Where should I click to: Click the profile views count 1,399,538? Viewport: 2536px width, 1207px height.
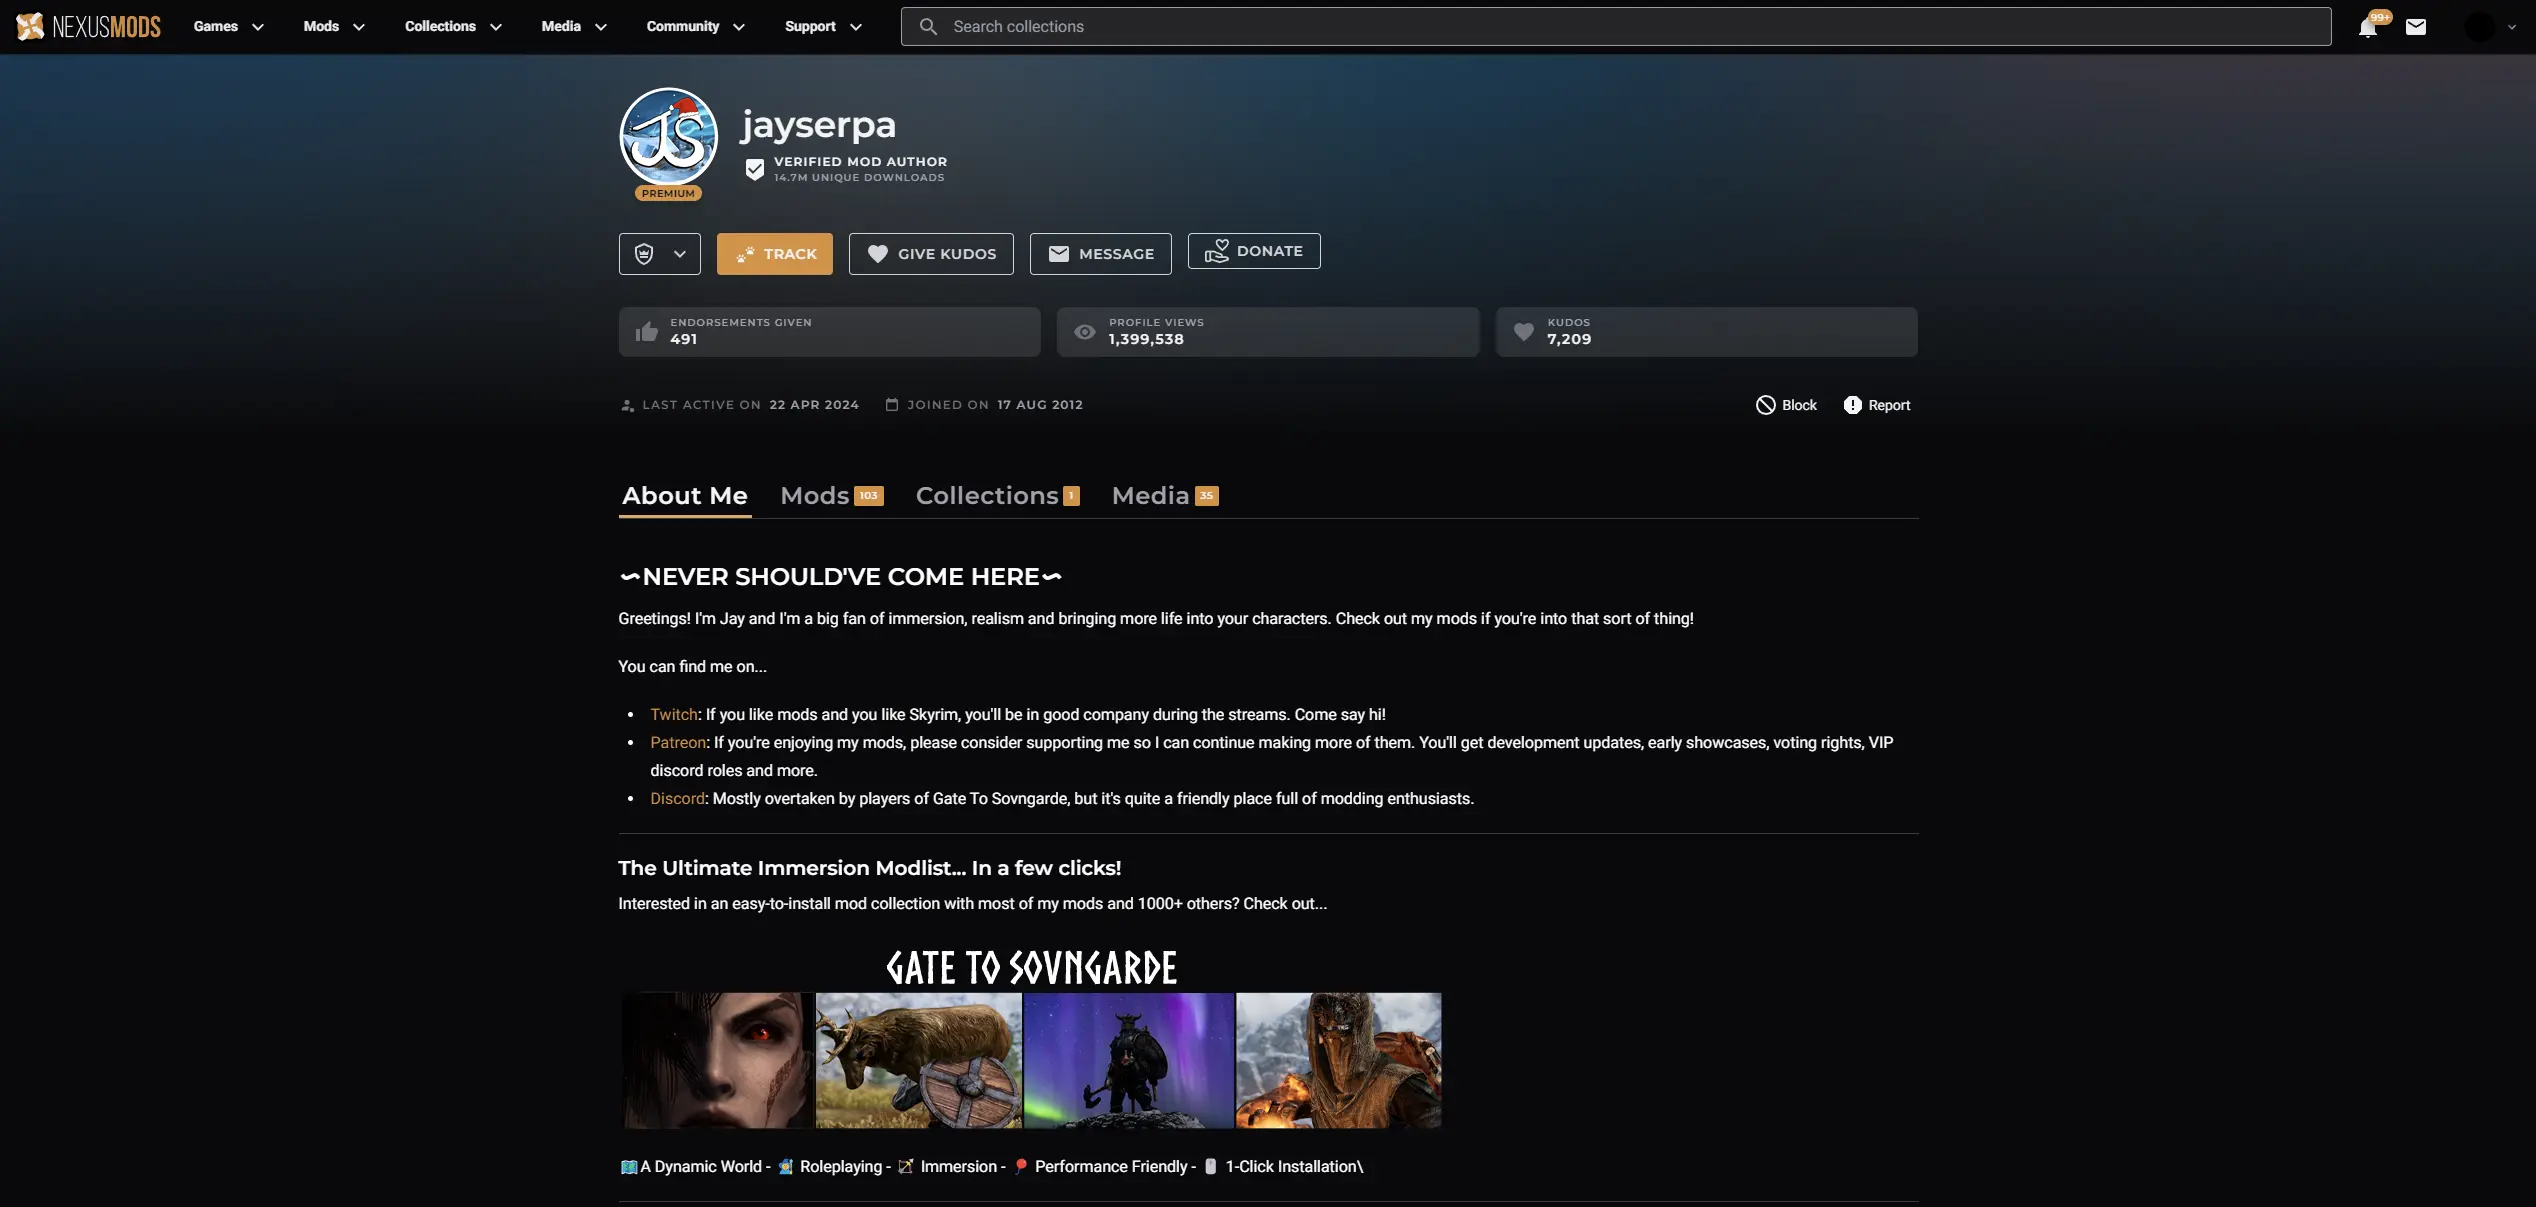[x=1146, y=339]
